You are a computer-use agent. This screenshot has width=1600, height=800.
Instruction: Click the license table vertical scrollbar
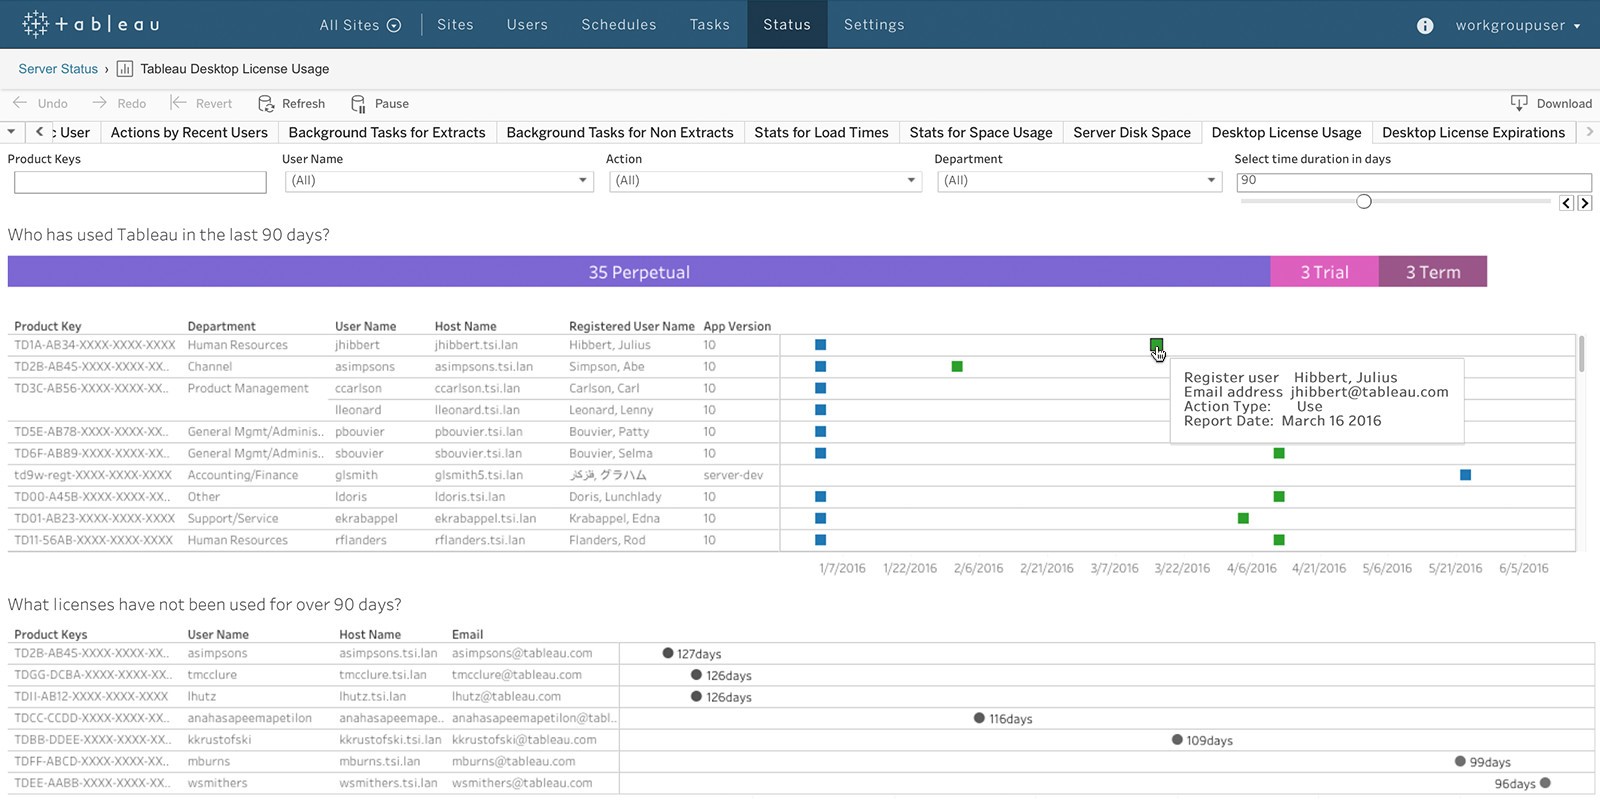click(x=1581, y=354)
